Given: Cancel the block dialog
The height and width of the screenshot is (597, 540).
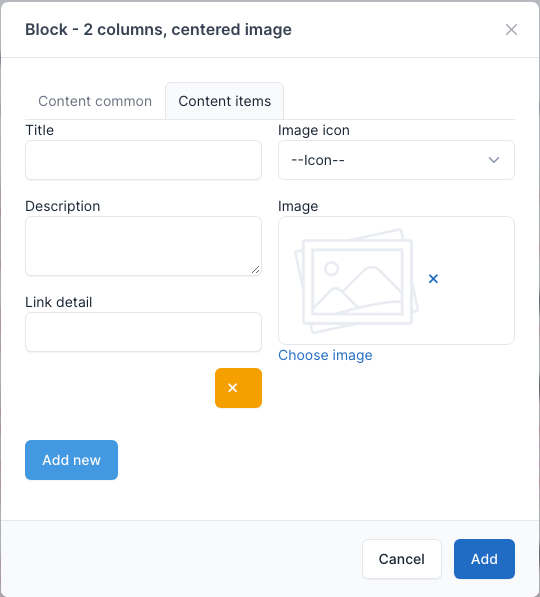Looking at the screenshot, I should (x=402, y=559).
